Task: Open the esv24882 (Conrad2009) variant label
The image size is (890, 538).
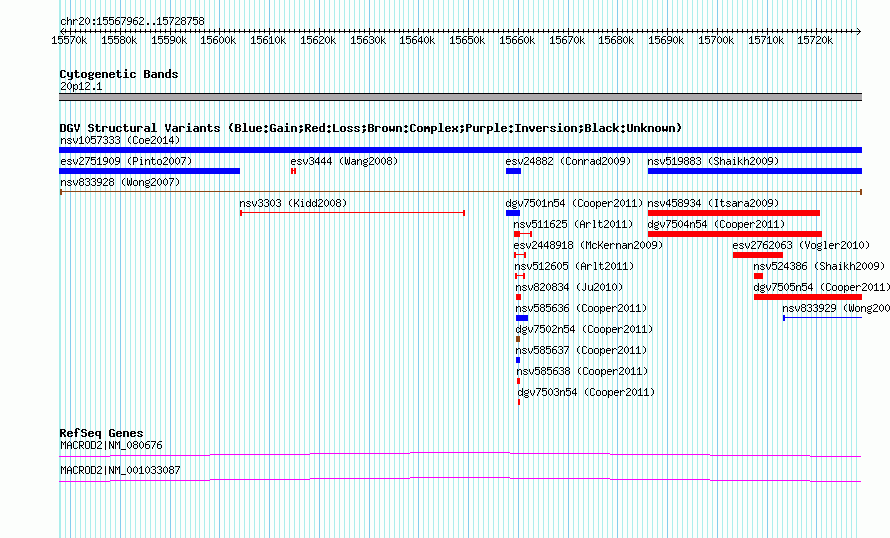Action: point(568,161)
